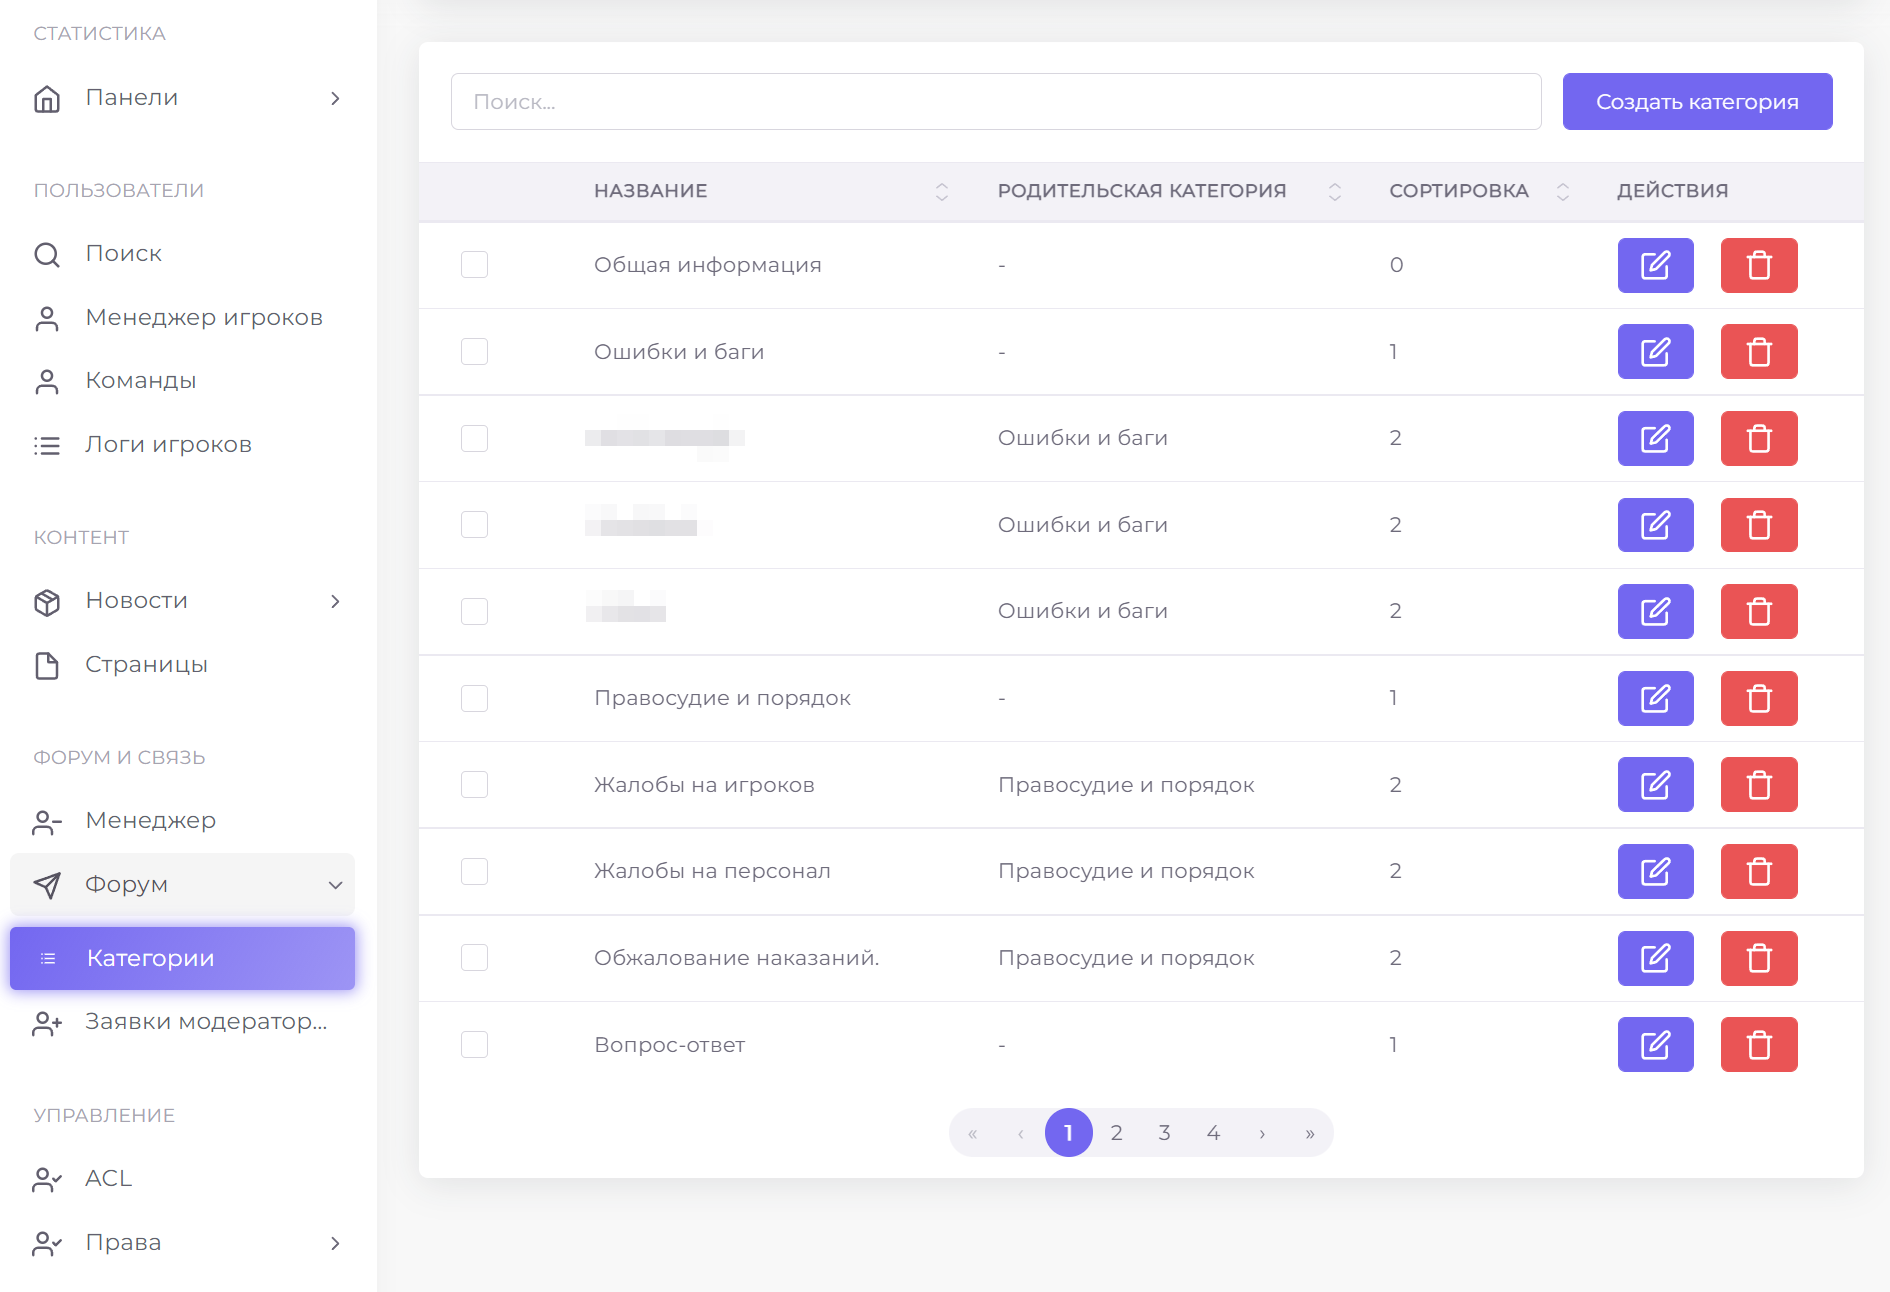Screen dimensions: 1890x1292
Task: Go to next page arrow
Action: click(x=1261, y=1133)
